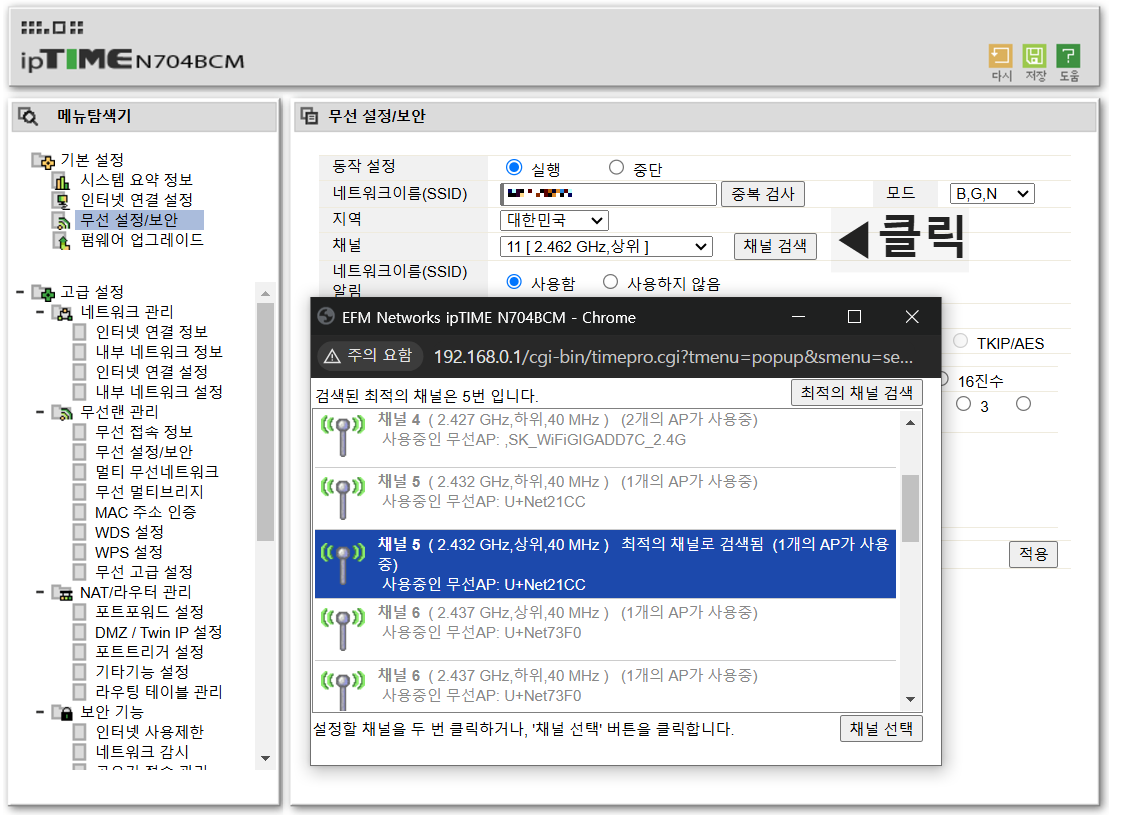Click the 고급 설정 folder icon

pyautogui.click(x=43, y=292)
